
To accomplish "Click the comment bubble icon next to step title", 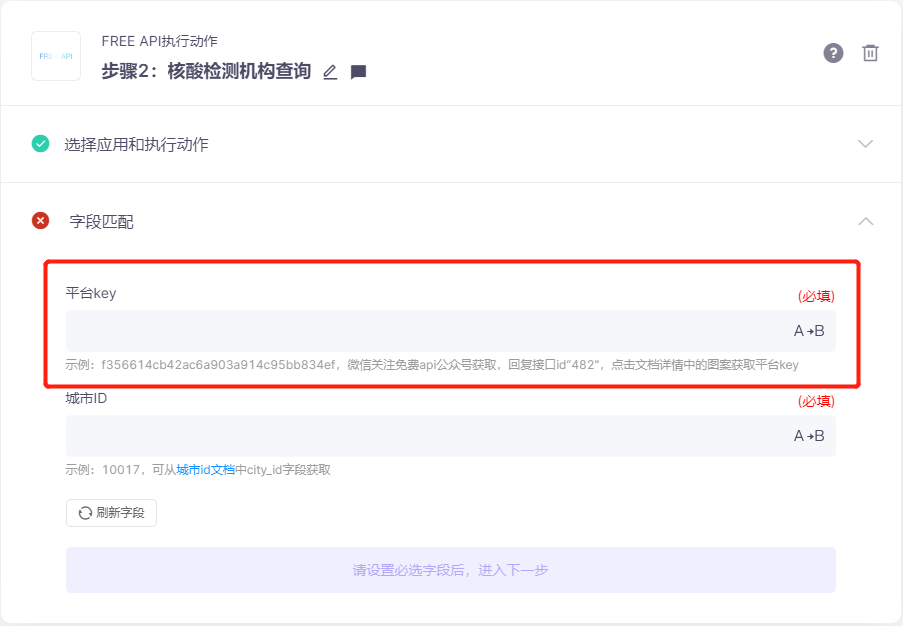I will point(358,72).
